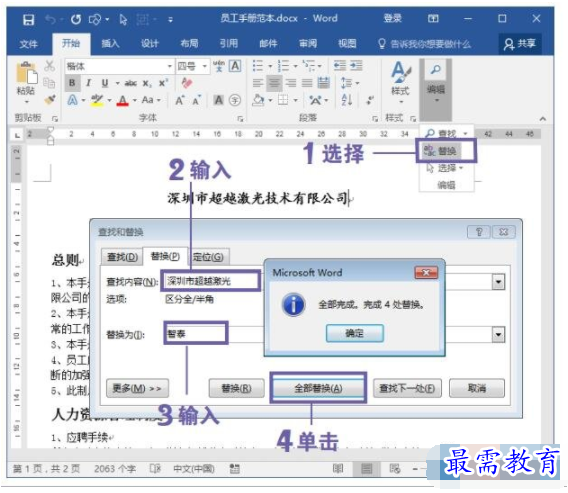568x493 pixels.
Task: Click the Shrink Font icon
Action: tap(196, 100)
